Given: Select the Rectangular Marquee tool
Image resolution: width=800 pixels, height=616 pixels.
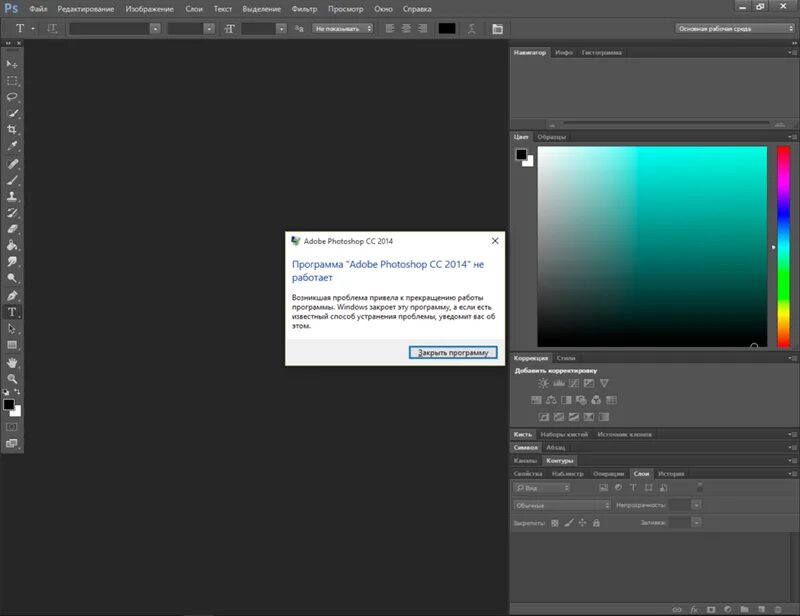Looking at the screenshot, I should pyautogui.click(x=12, y=81).
